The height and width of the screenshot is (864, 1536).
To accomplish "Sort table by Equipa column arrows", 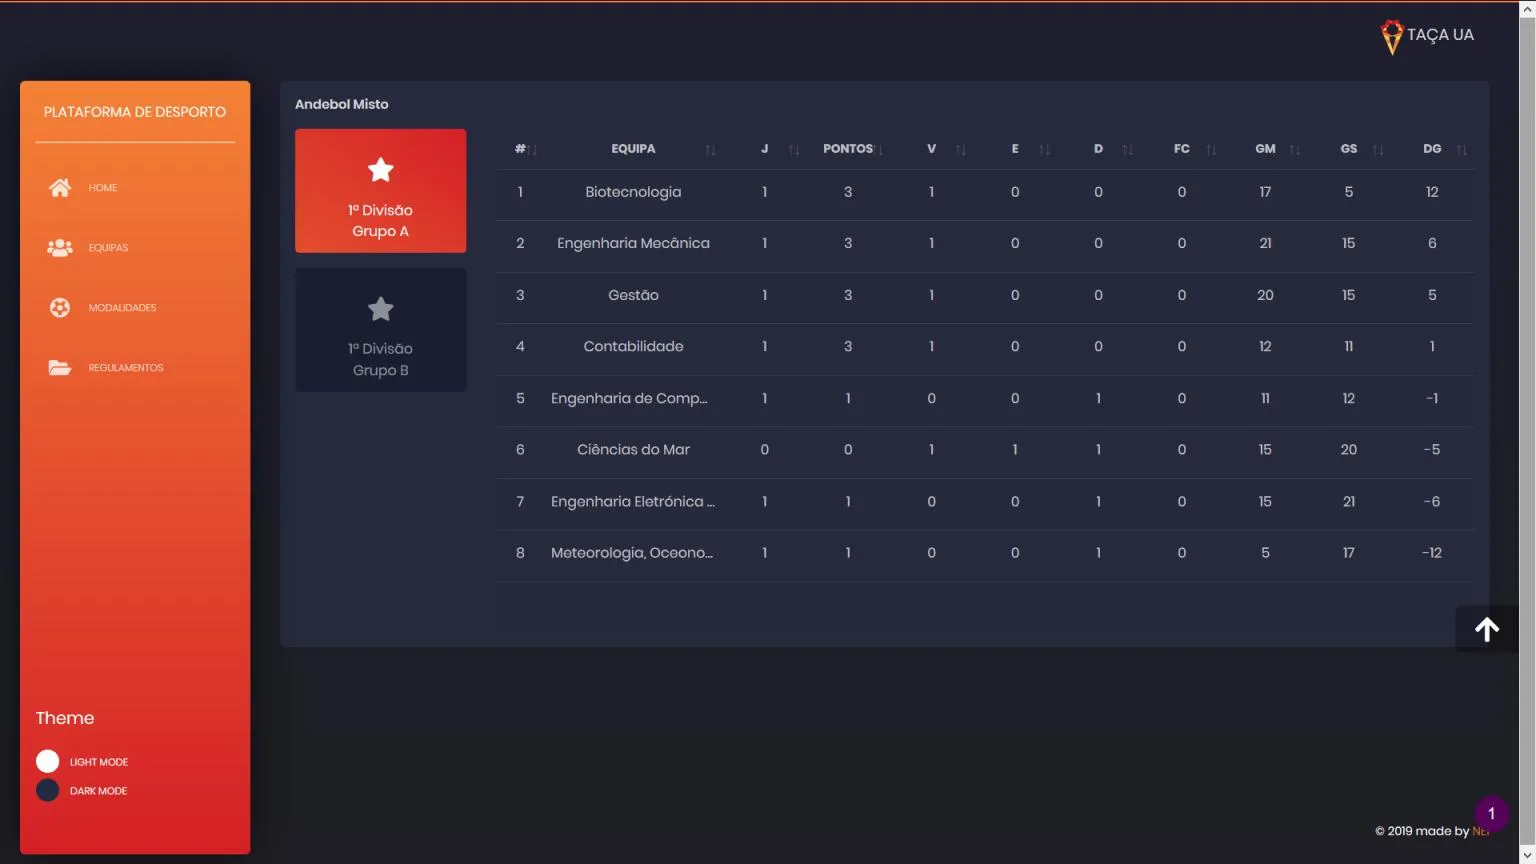I will click(710, 150).
